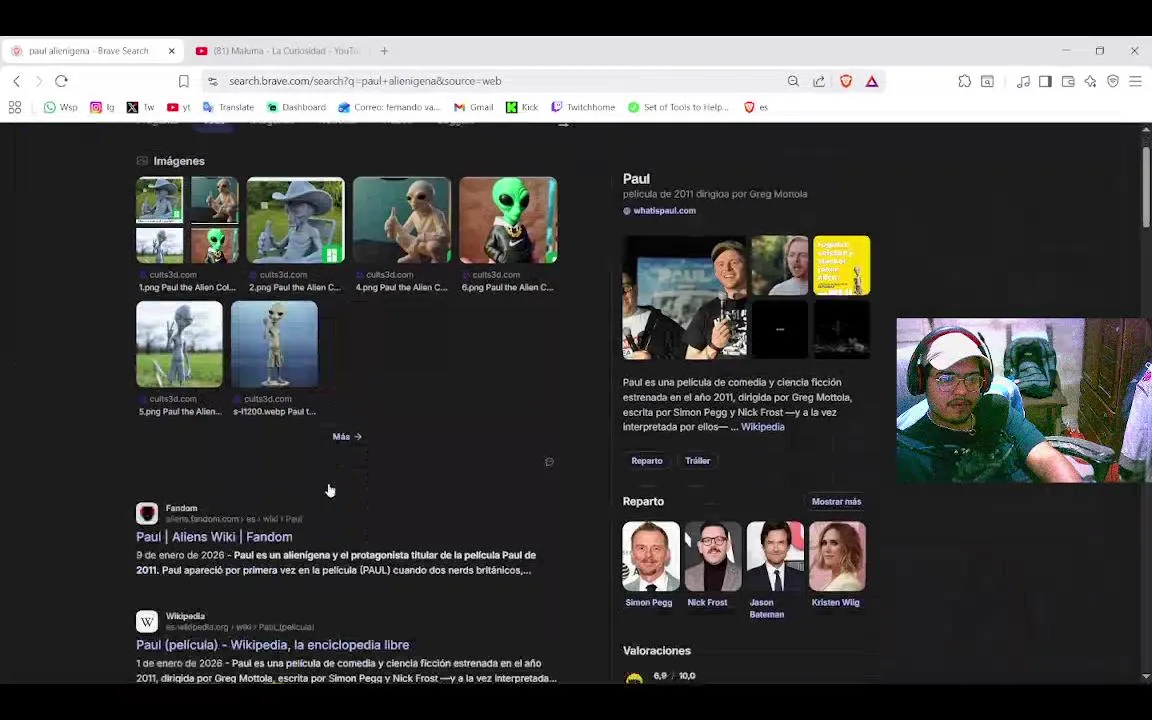Open the Twitchhome bookmark
This screenshot has height=720, width=1152.
coord(583,107)
